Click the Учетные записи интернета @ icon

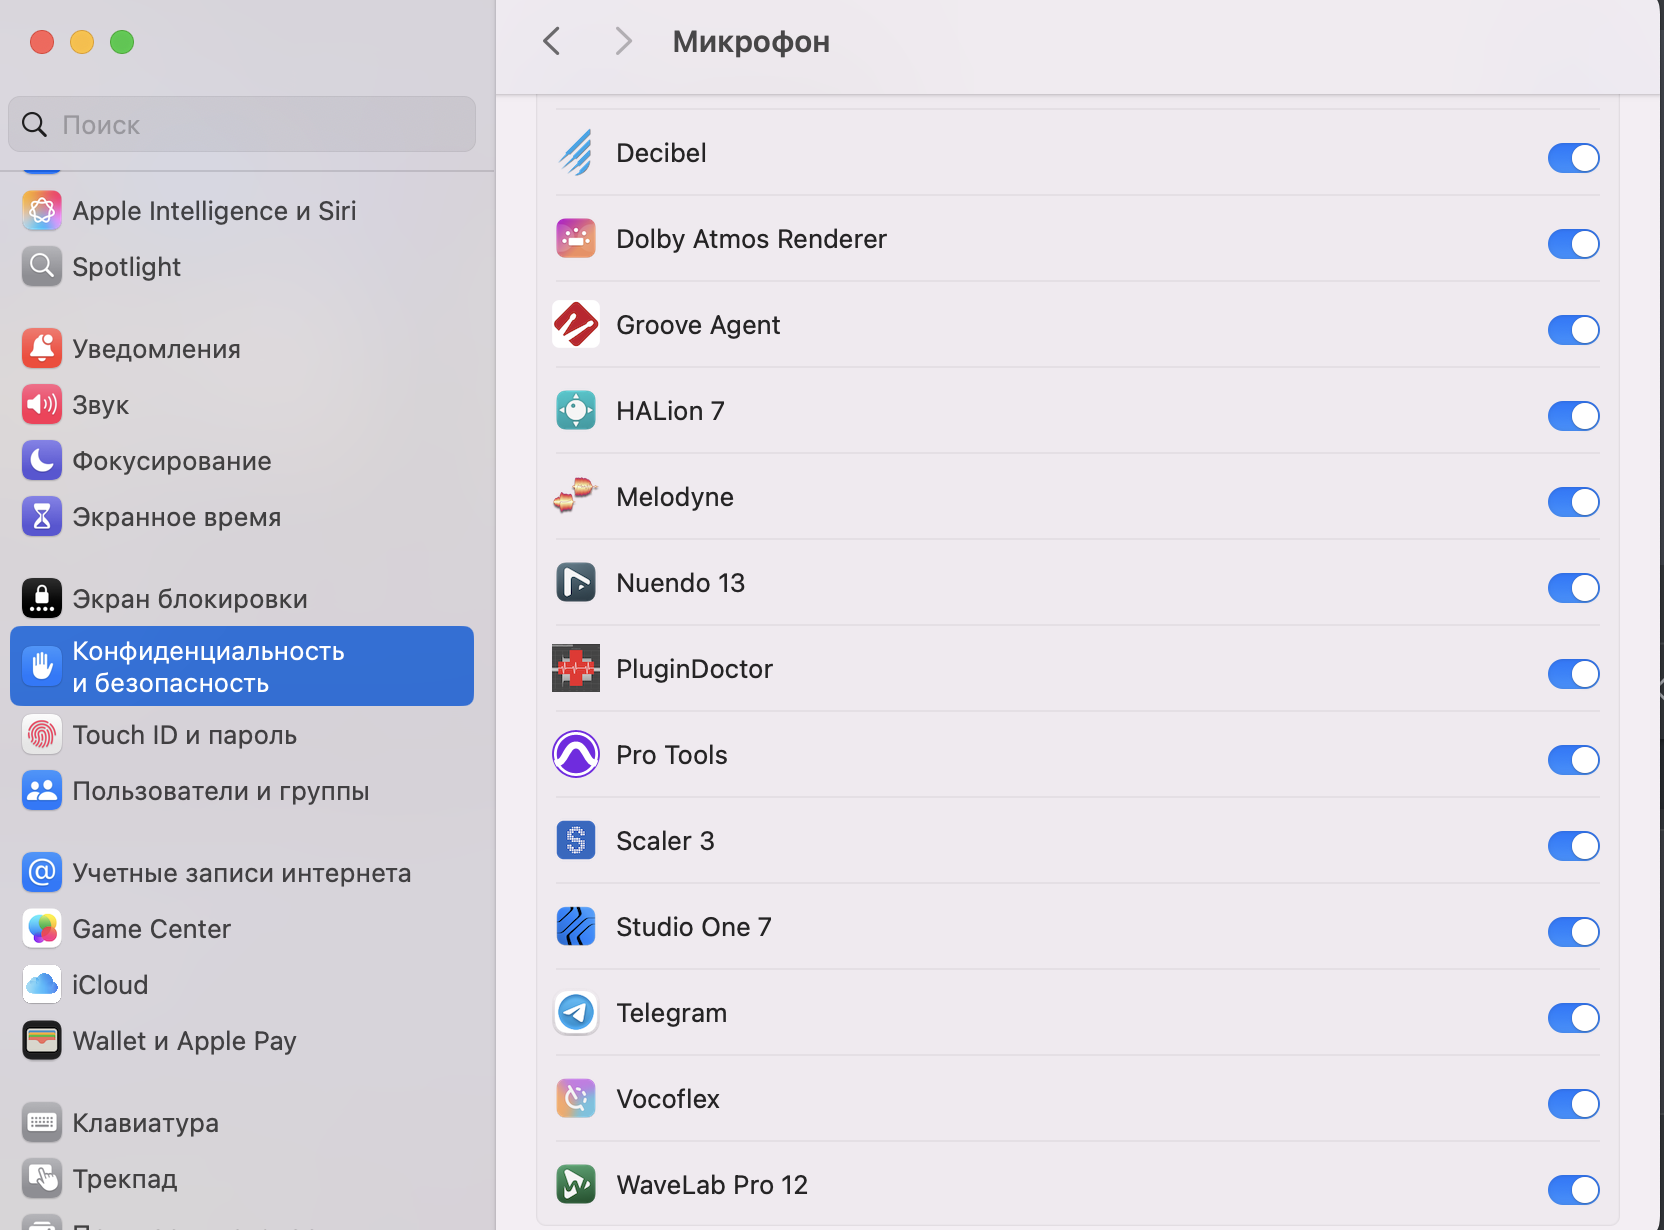coord(42,873)
